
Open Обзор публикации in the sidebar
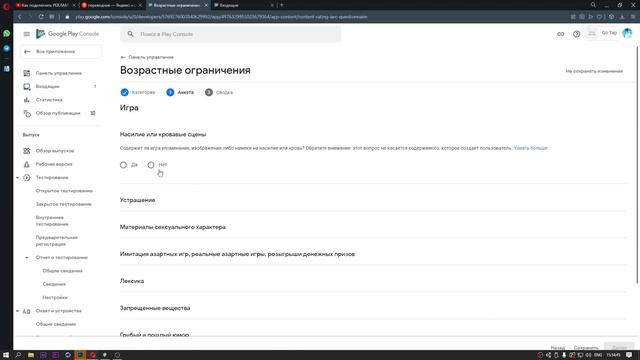point(58,113)
